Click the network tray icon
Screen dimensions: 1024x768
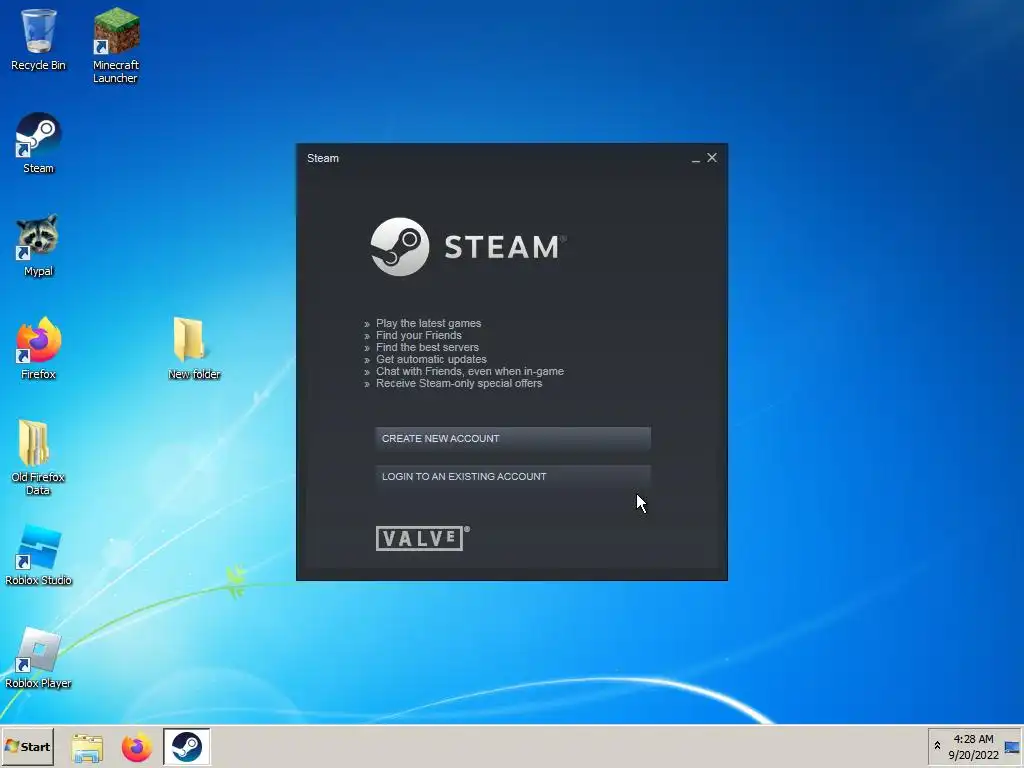click(x=1012, y=747)
